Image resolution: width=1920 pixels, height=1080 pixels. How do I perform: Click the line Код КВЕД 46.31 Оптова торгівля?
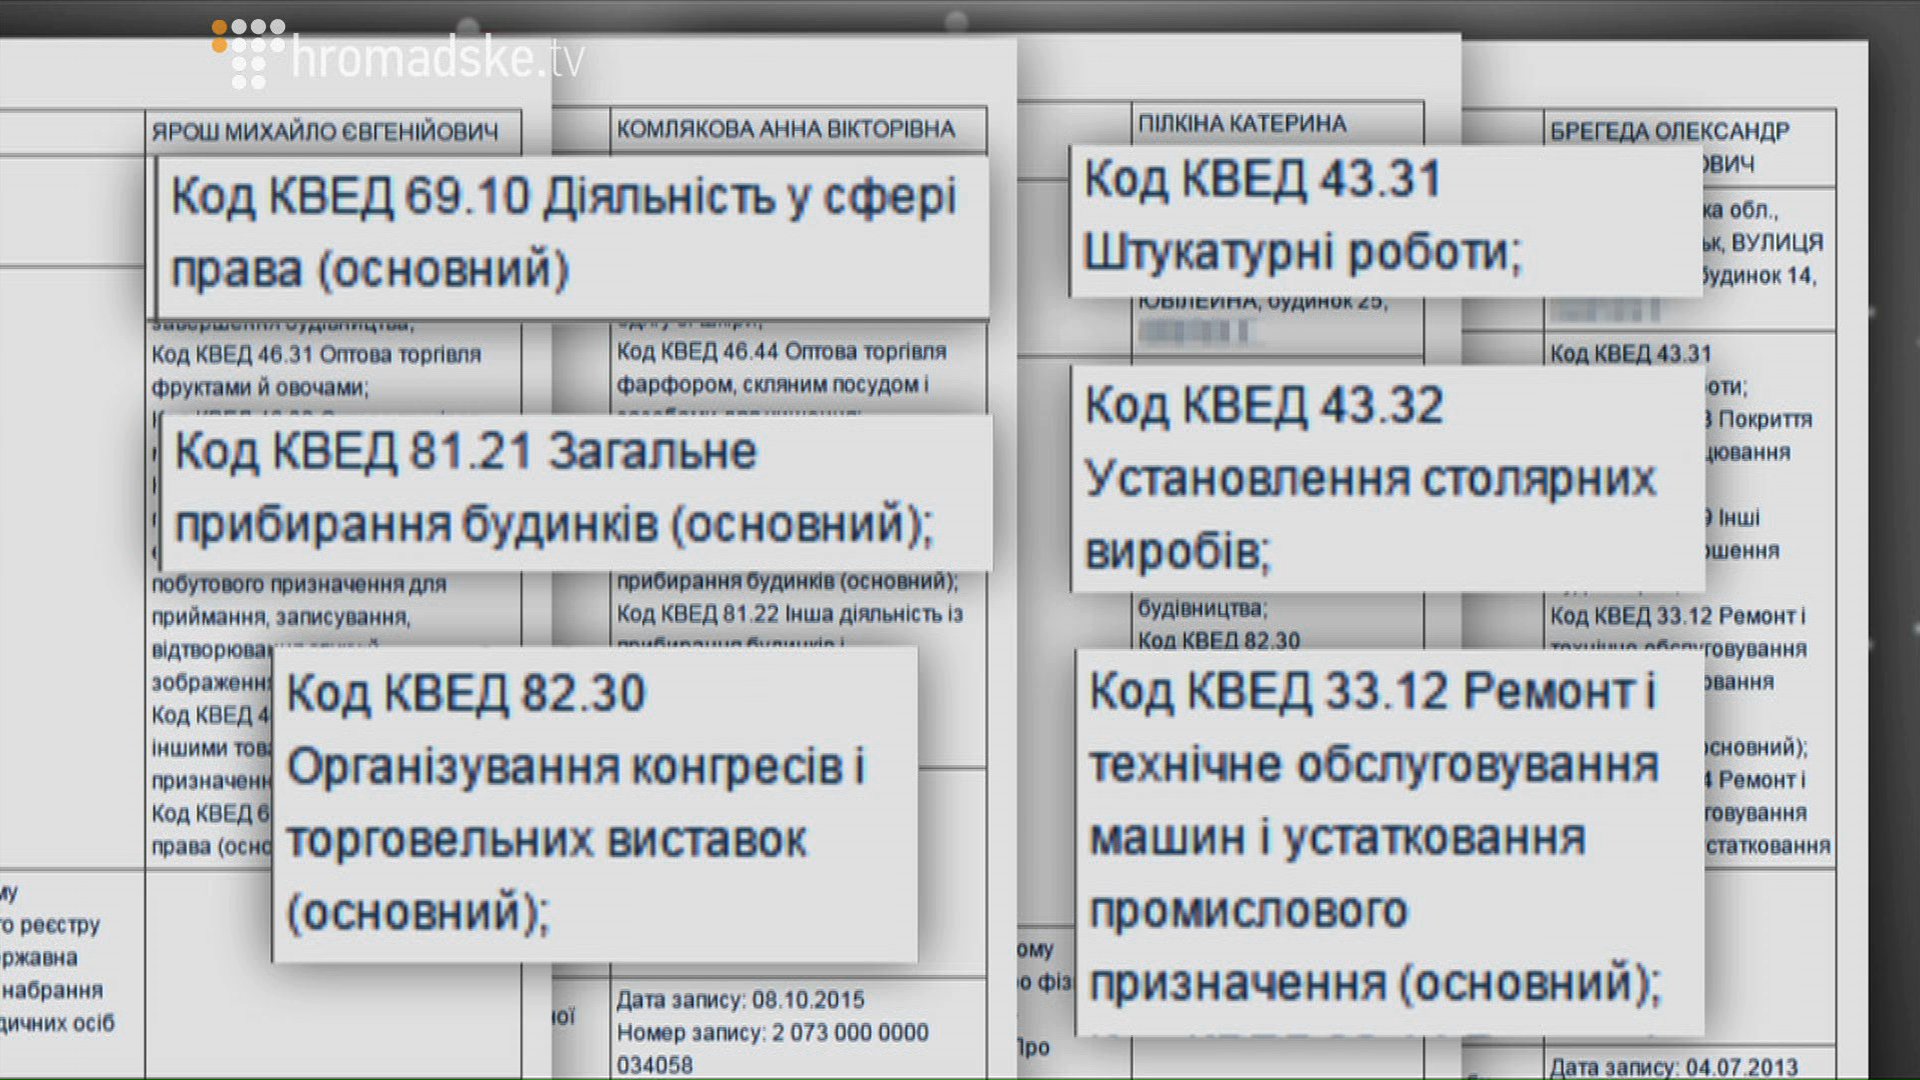316,355
